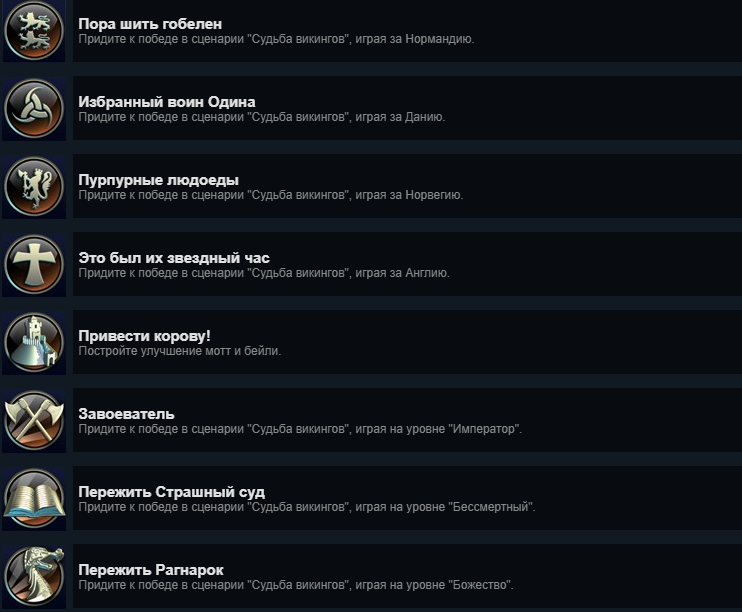Screen dimensions: 742x612
Task: Select the "Пурпурные людоеды" achievement title
Action: 159,180
